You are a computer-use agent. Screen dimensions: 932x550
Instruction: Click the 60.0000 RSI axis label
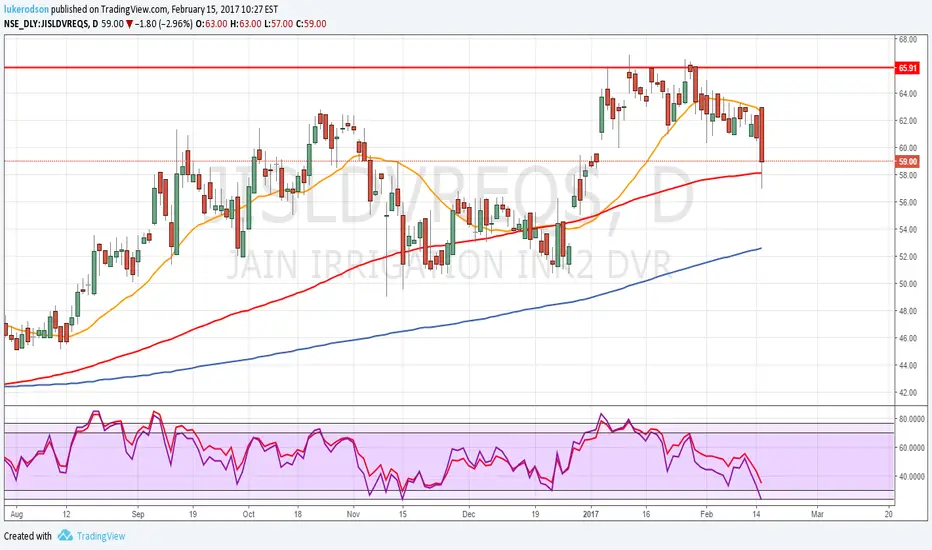click(x=911, y=447)
